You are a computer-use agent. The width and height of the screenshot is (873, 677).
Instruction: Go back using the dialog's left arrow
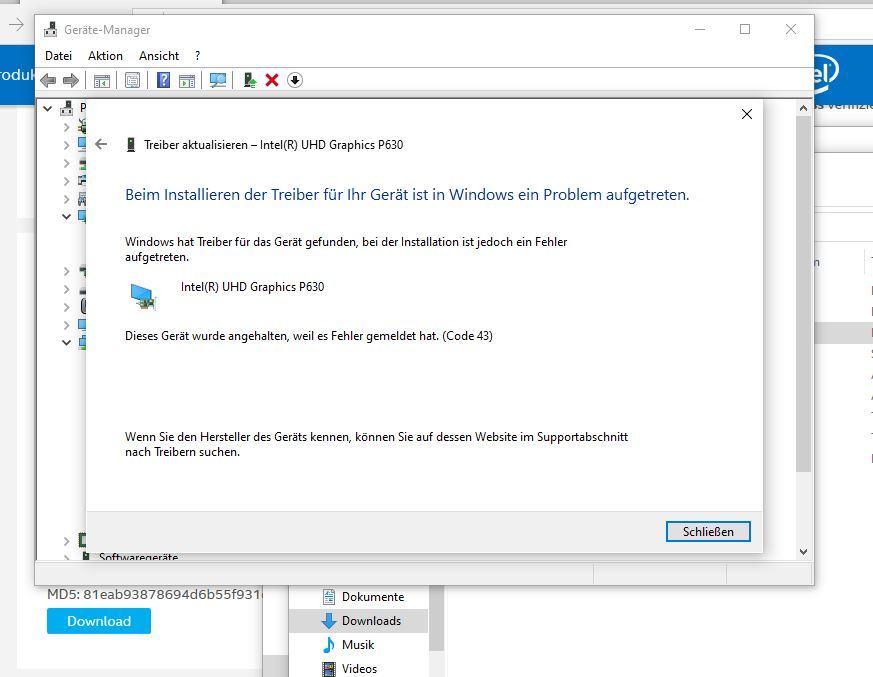(101, 144)
